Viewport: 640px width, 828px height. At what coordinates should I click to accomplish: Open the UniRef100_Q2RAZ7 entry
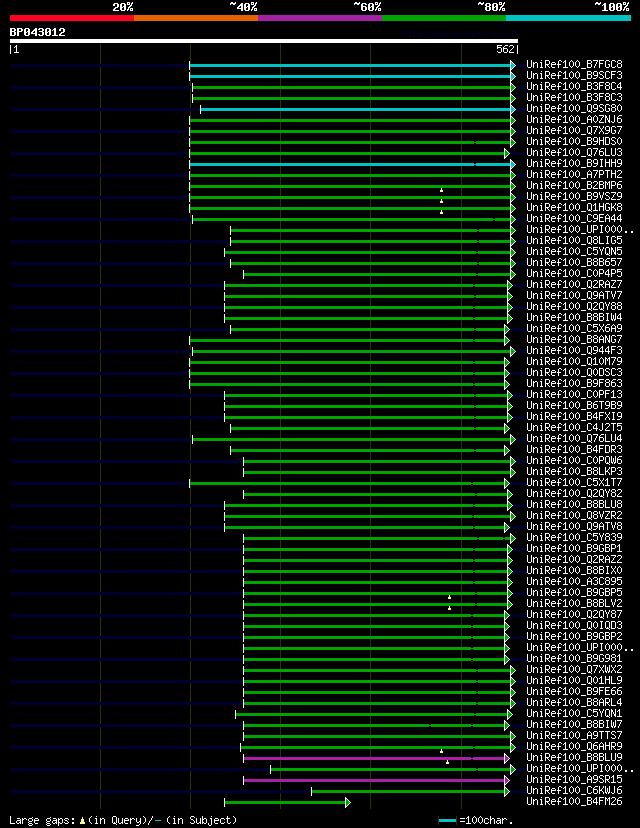(574, 284)
